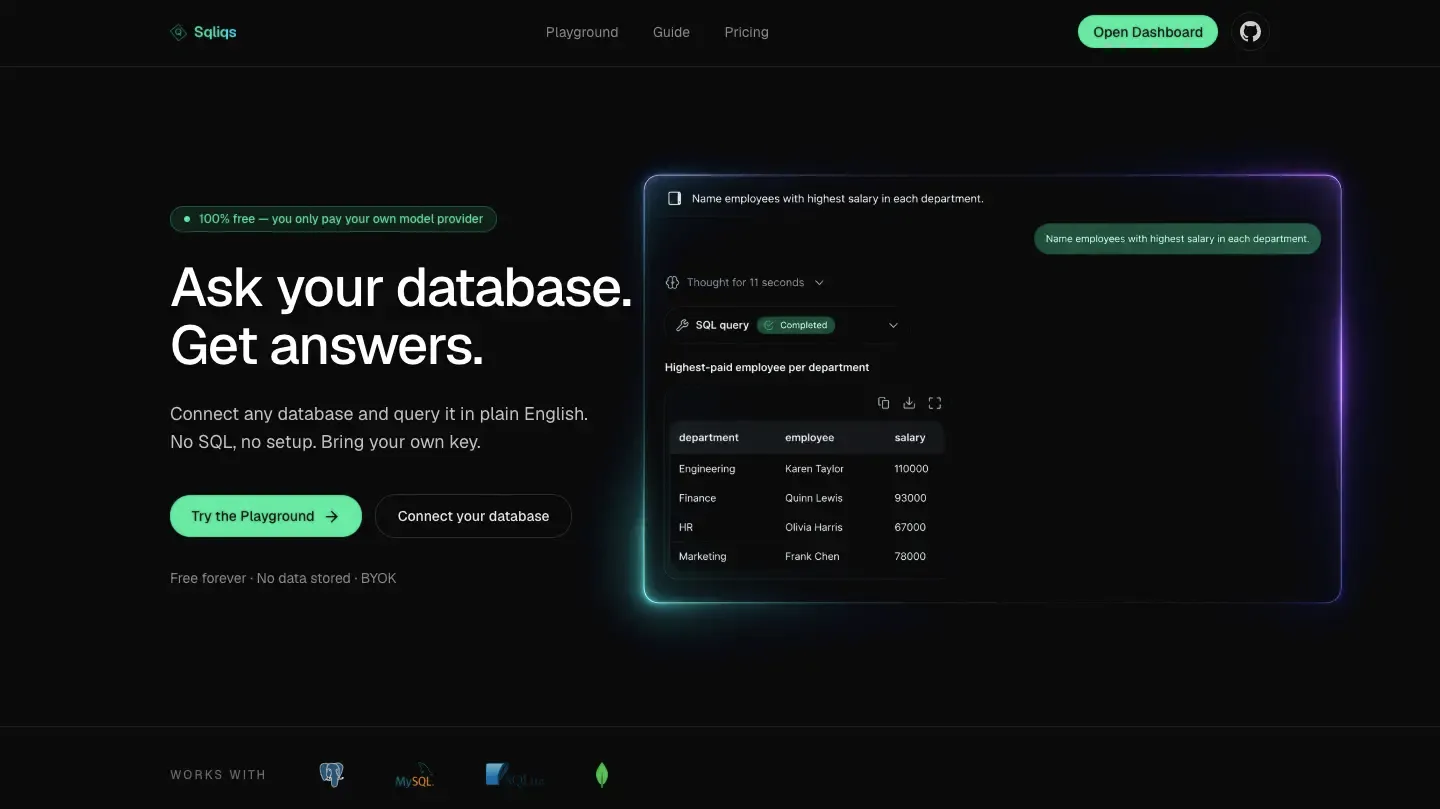Click the demo window title text

click(x=838, y=199)
